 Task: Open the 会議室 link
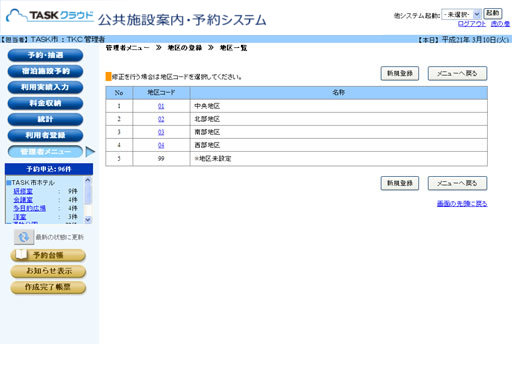[23, 200]
